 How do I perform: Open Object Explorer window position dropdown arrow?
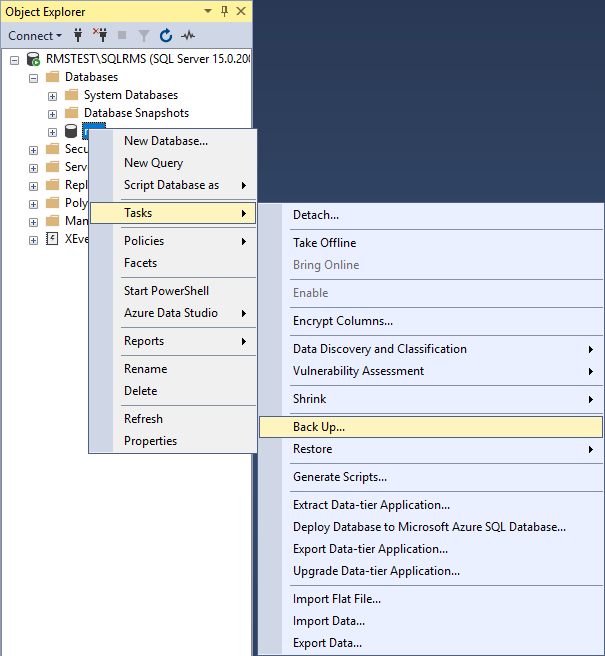(208, 11)
